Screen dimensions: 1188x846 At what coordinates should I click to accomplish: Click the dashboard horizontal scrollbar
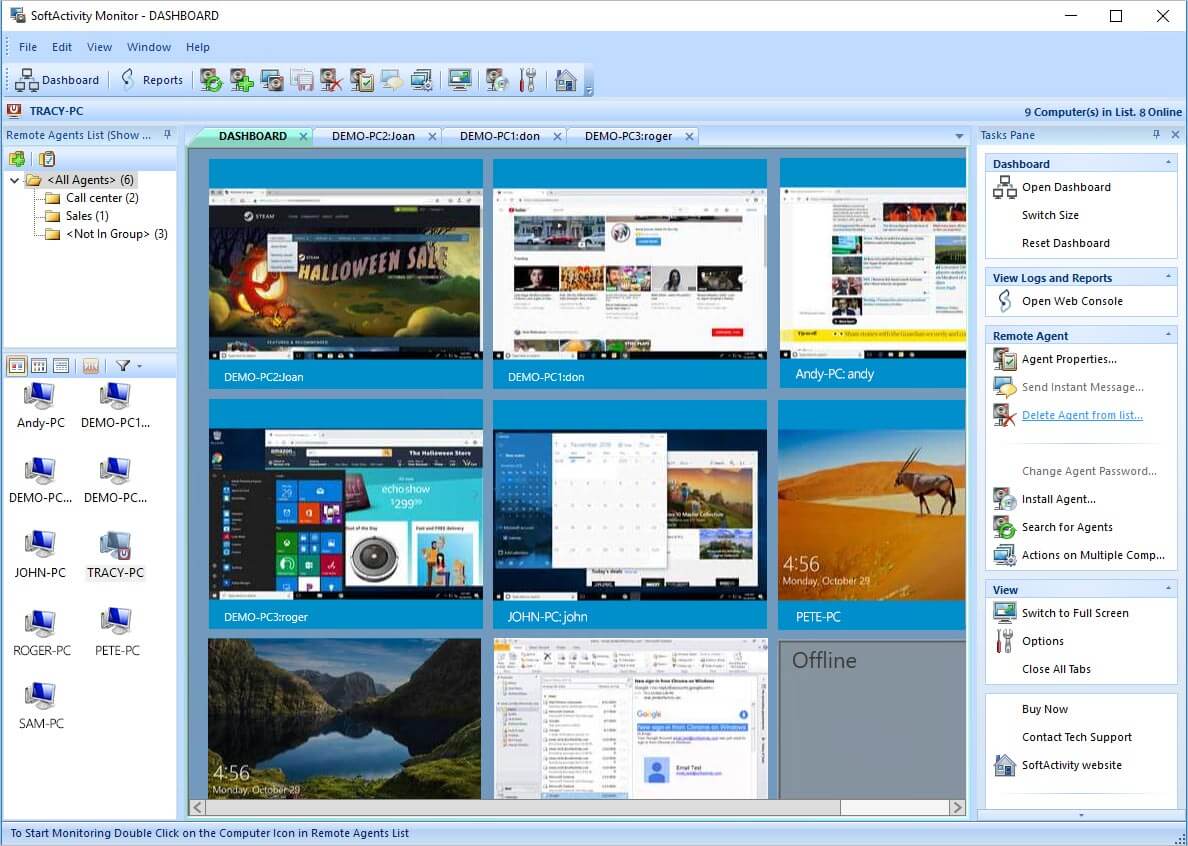click(520, 807)
